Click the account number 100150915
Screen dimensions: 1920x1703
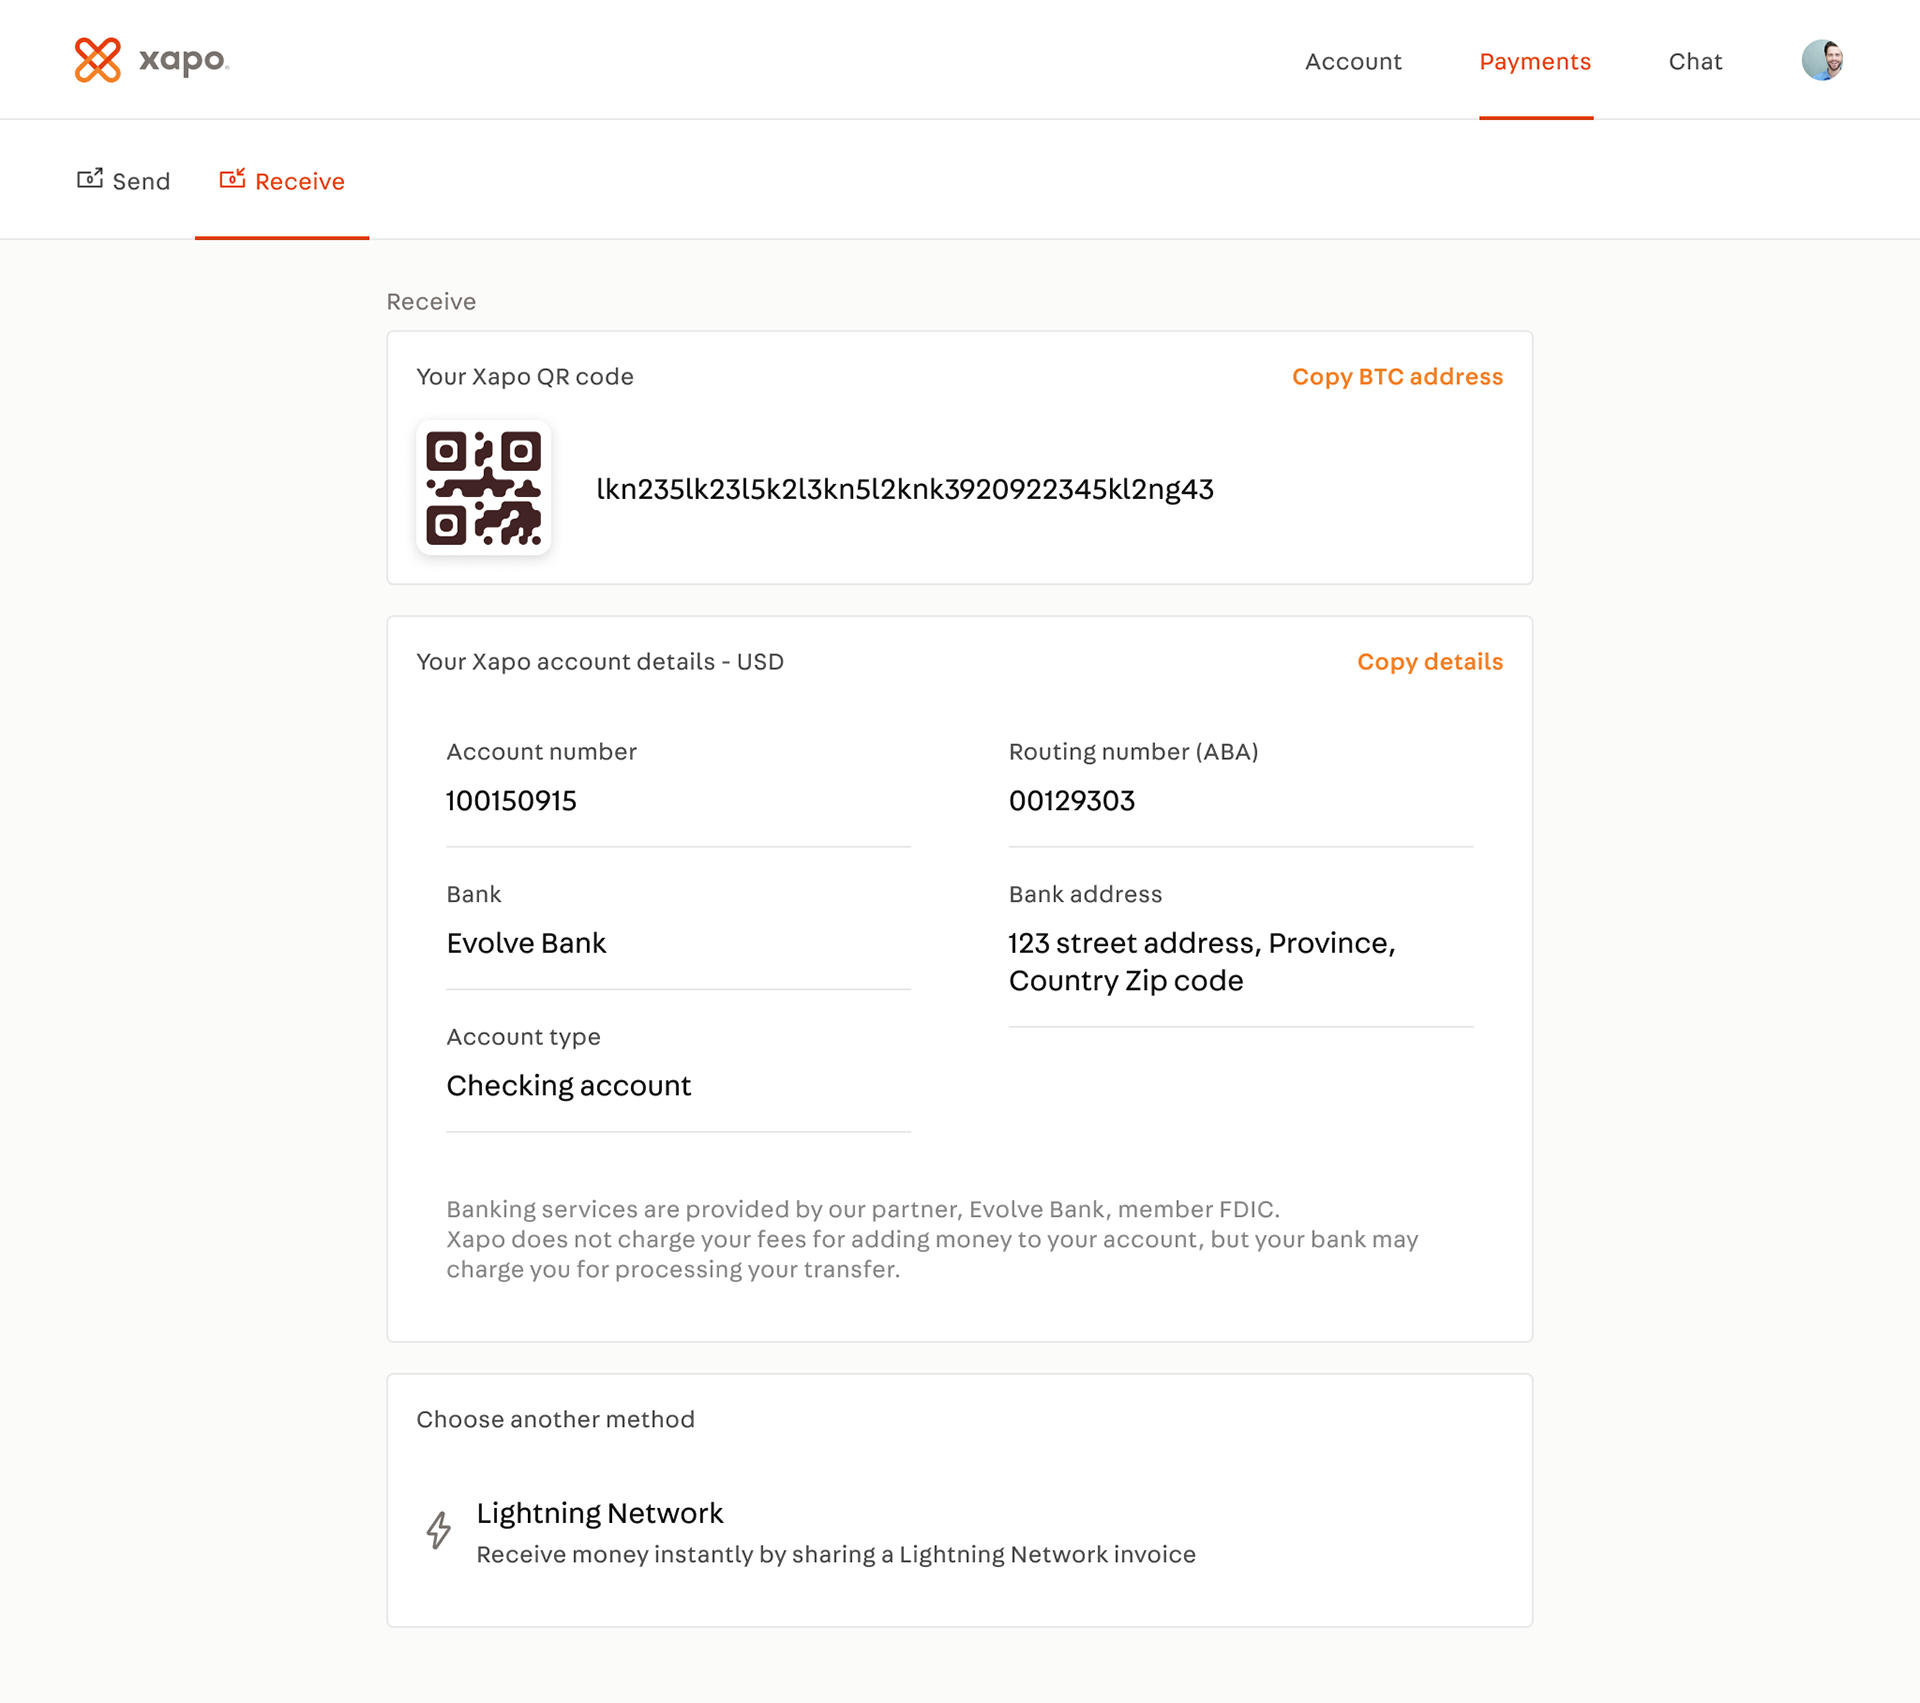[511, 801]
